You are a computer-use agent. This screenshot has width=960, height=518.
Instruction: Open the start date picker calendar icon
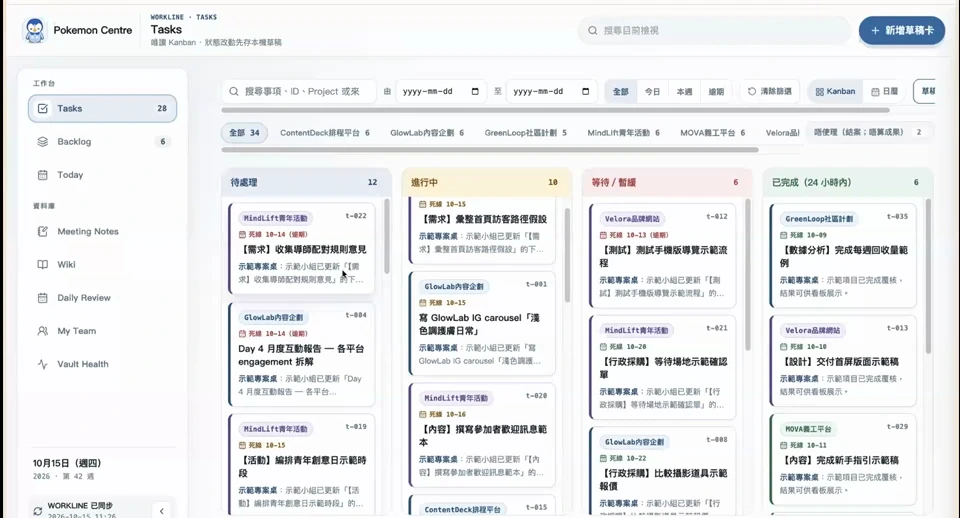(x=475, y=91)
